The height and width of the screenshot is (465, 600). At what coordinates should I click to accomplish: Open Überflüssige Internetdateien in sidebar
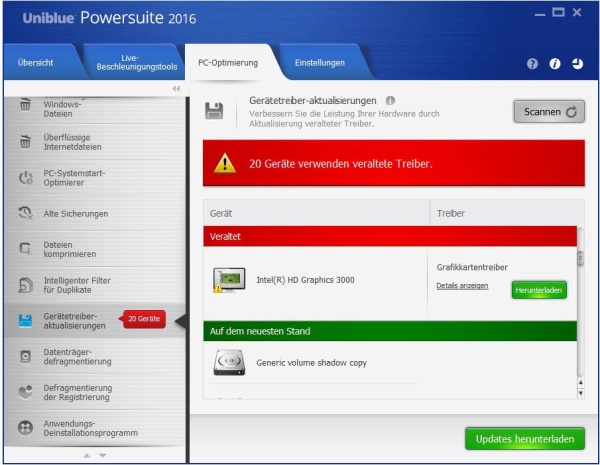click(95, 142)
